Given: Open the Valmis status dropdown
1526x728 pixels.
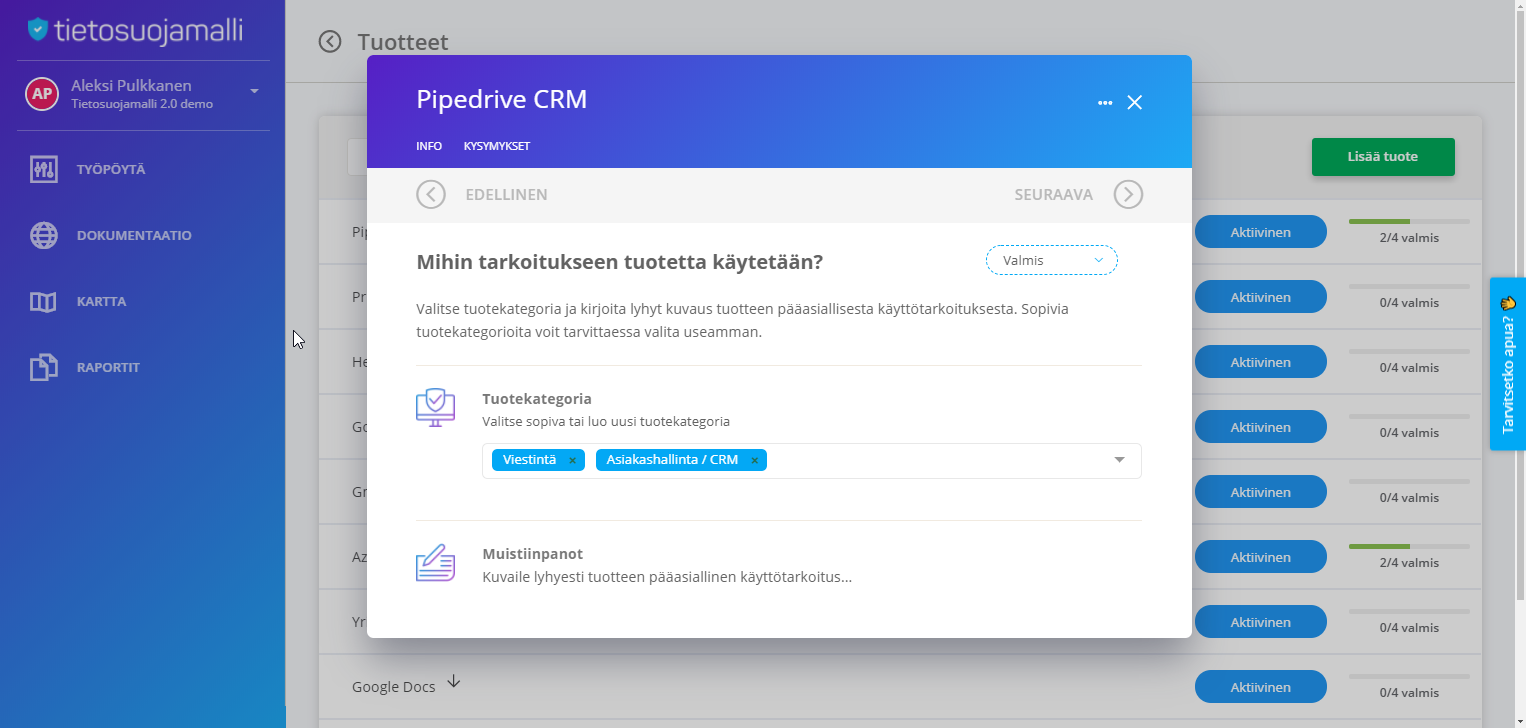Looking at the screenshot, I should tap(1052, 260).
